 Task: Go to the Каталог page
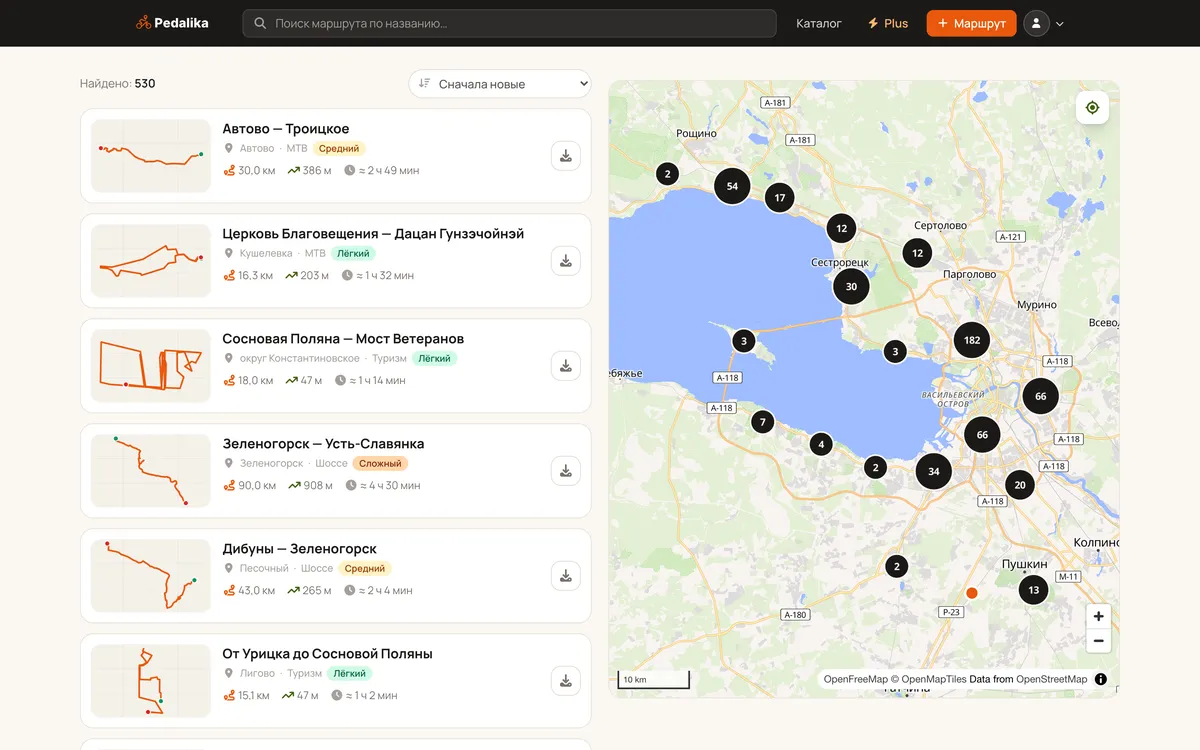(x=819, y=23)
